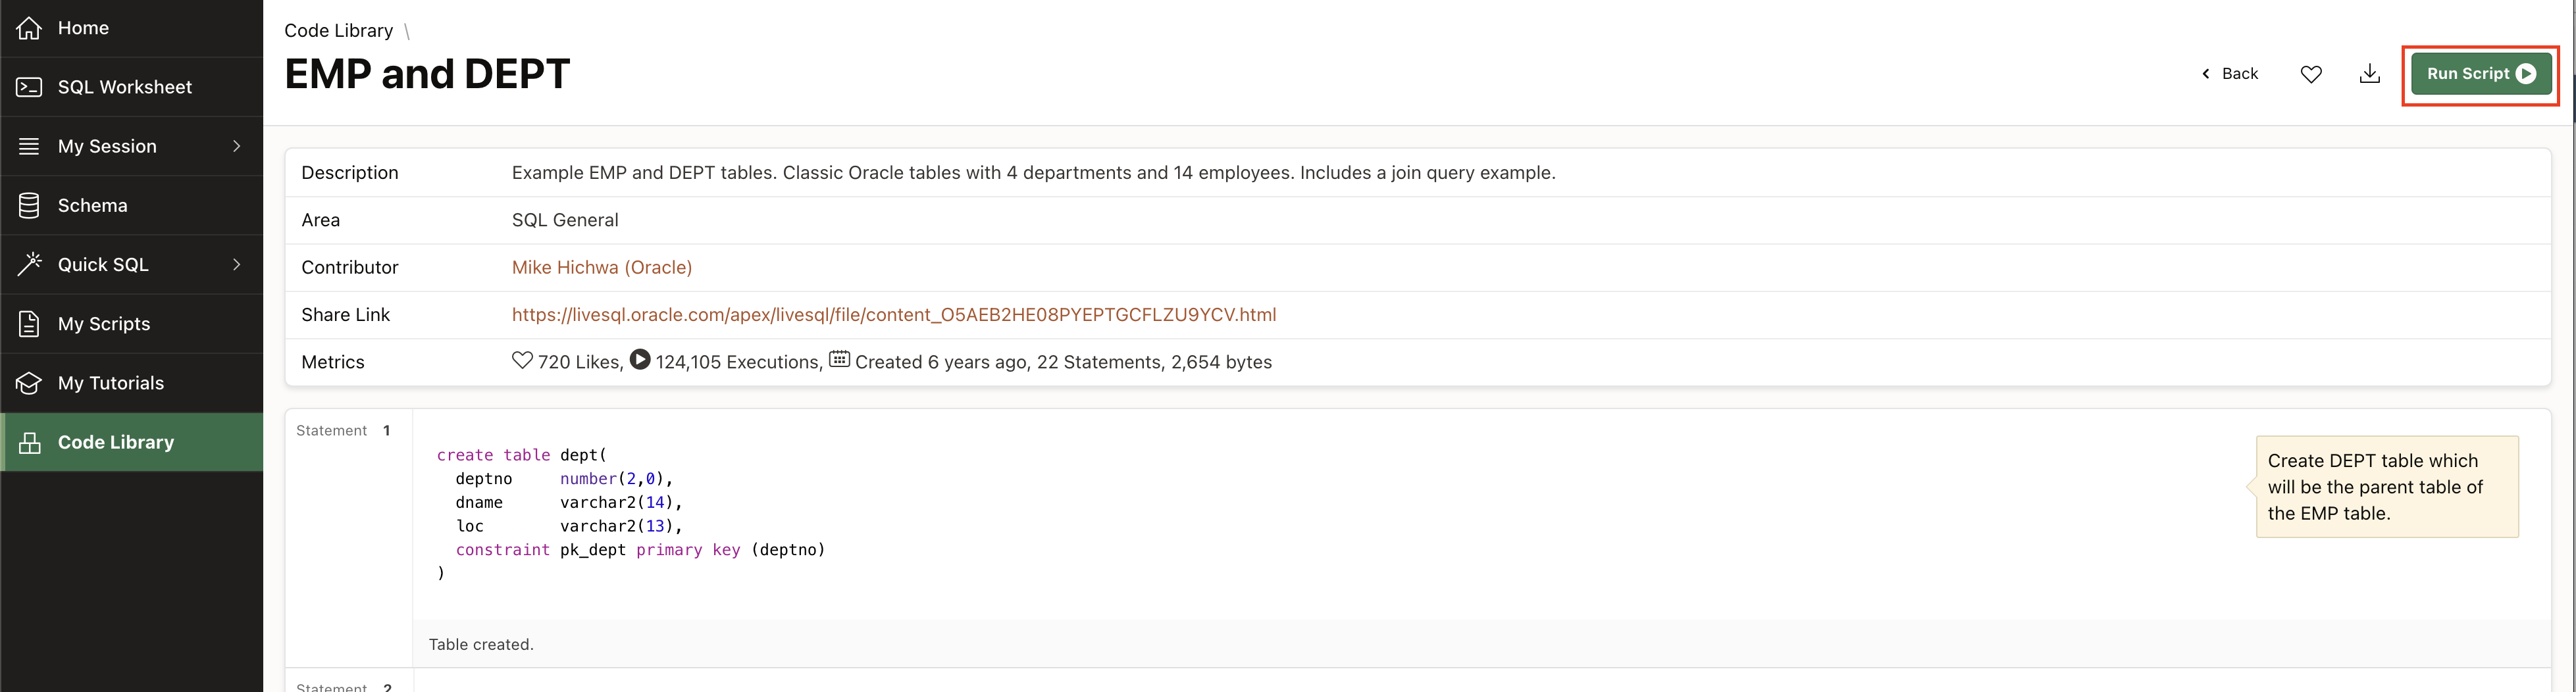Click the My Tutorials graduation cap icon
This screenshot has height=692, width=2576.
click(x=29, y=383)
